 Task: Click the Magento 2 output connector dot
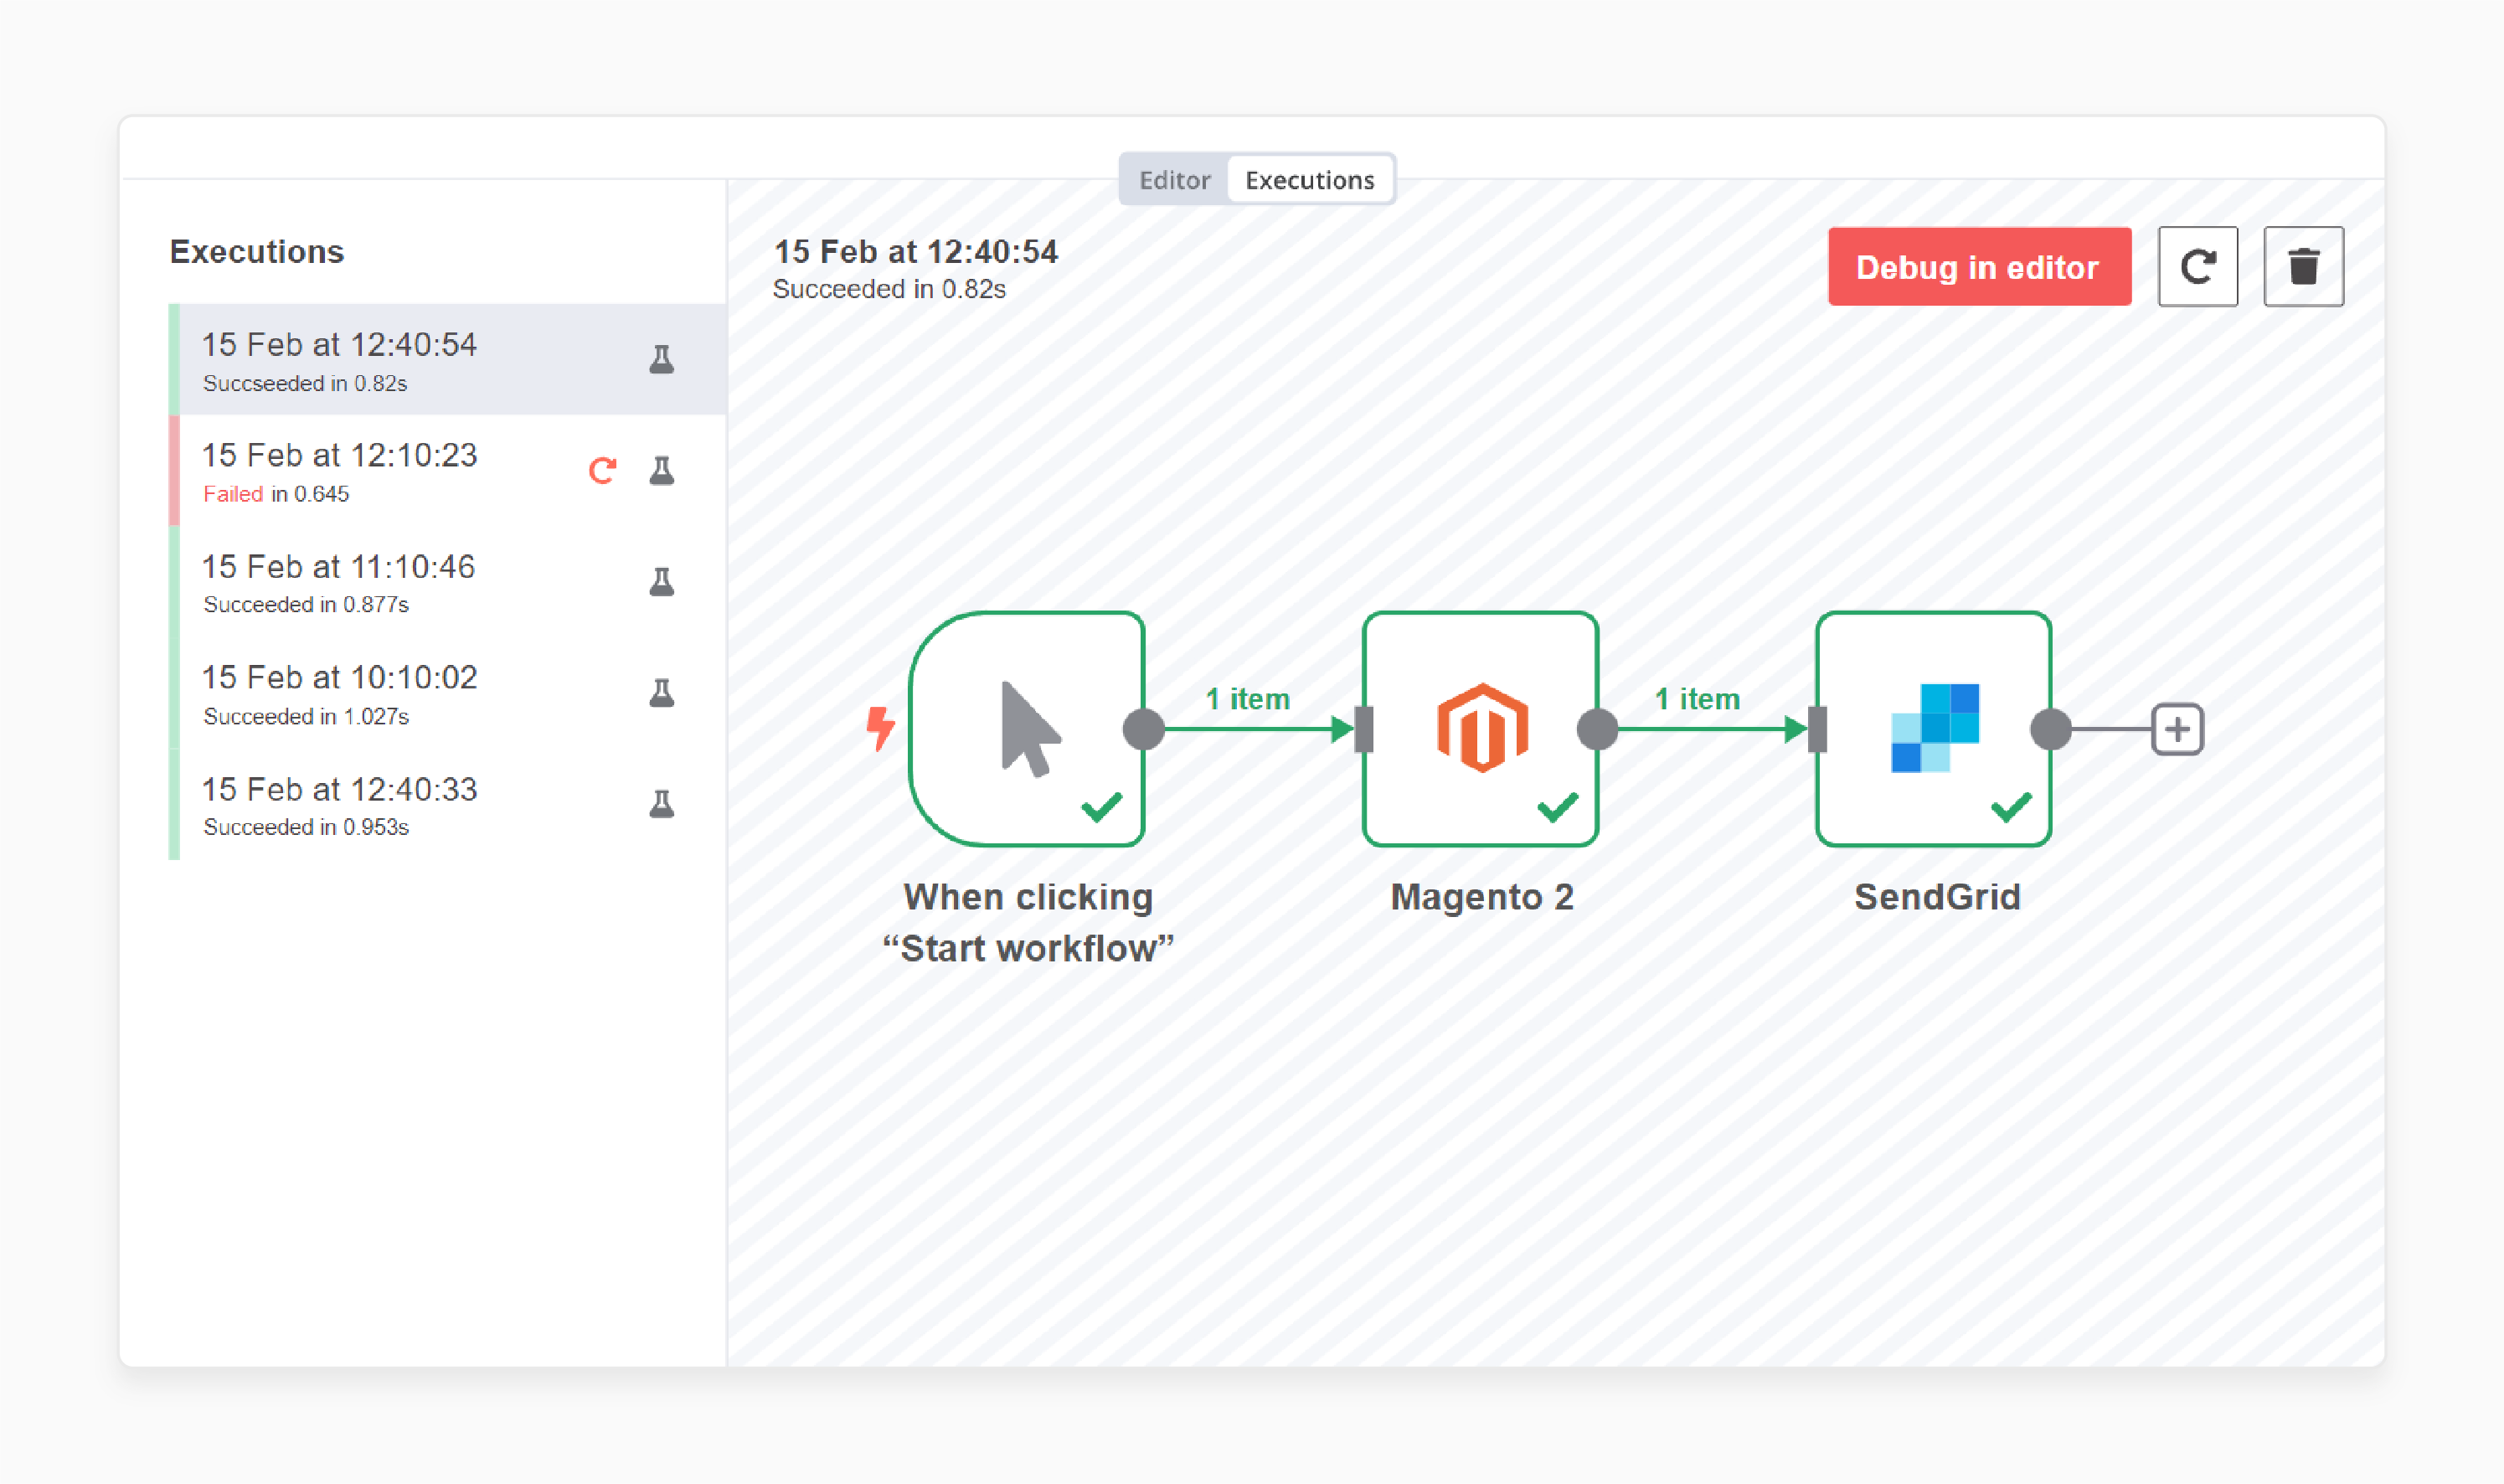tap(1598, 729)
